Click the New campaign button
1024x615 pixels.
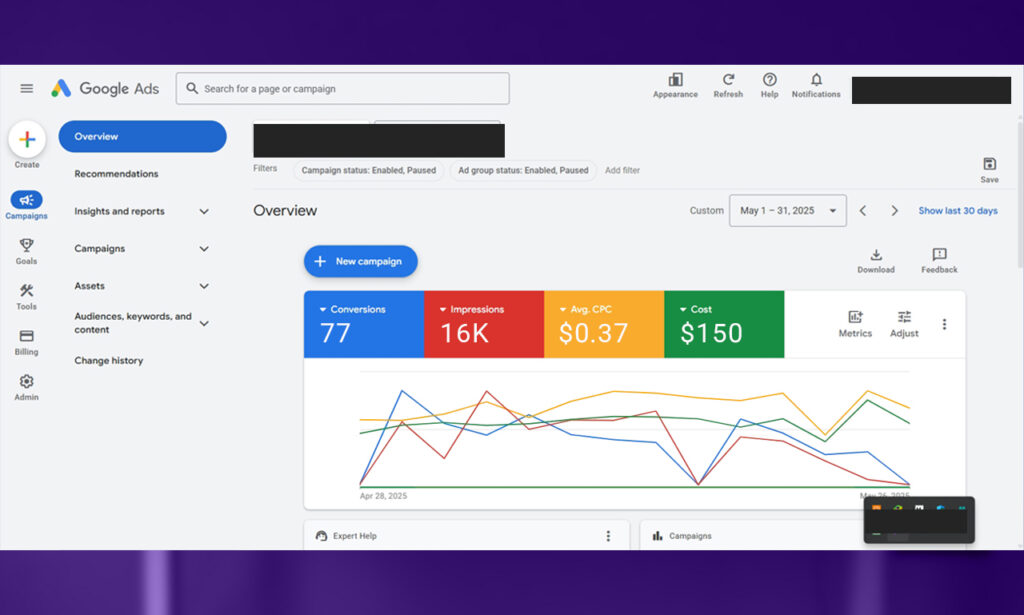pos(360,261)
